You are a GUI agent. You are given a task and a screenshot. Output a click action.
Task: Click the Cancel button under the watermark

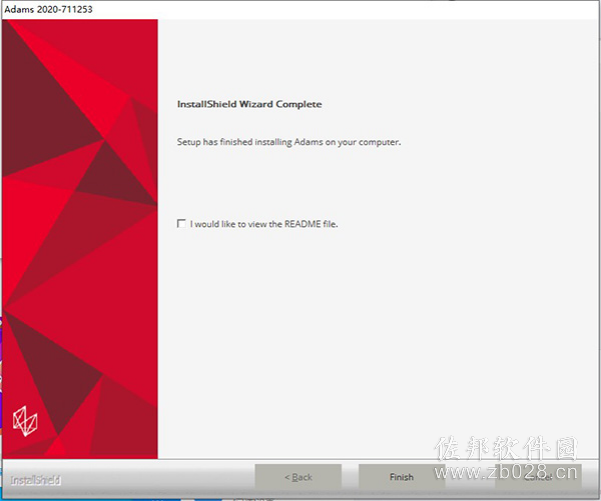coord(538,477)
